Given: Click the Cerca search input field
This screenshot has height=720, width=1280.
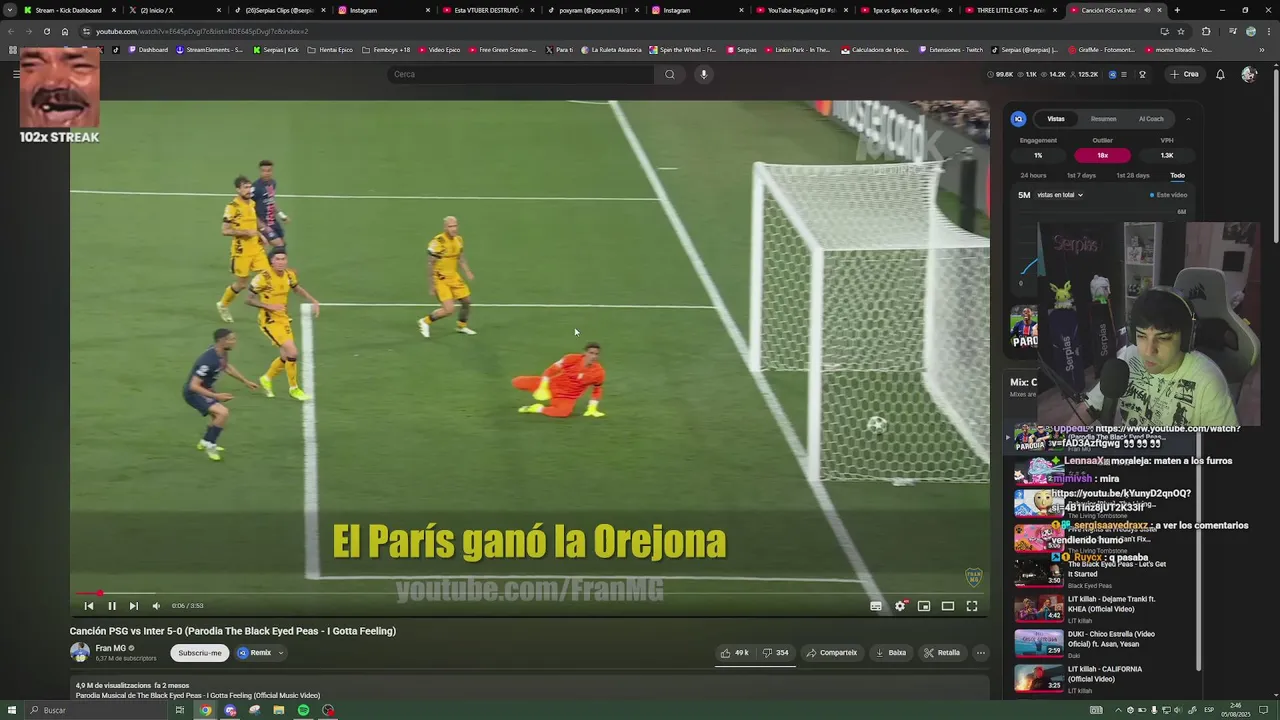Looking at the screenshot, I should click(x=520, y=74).
